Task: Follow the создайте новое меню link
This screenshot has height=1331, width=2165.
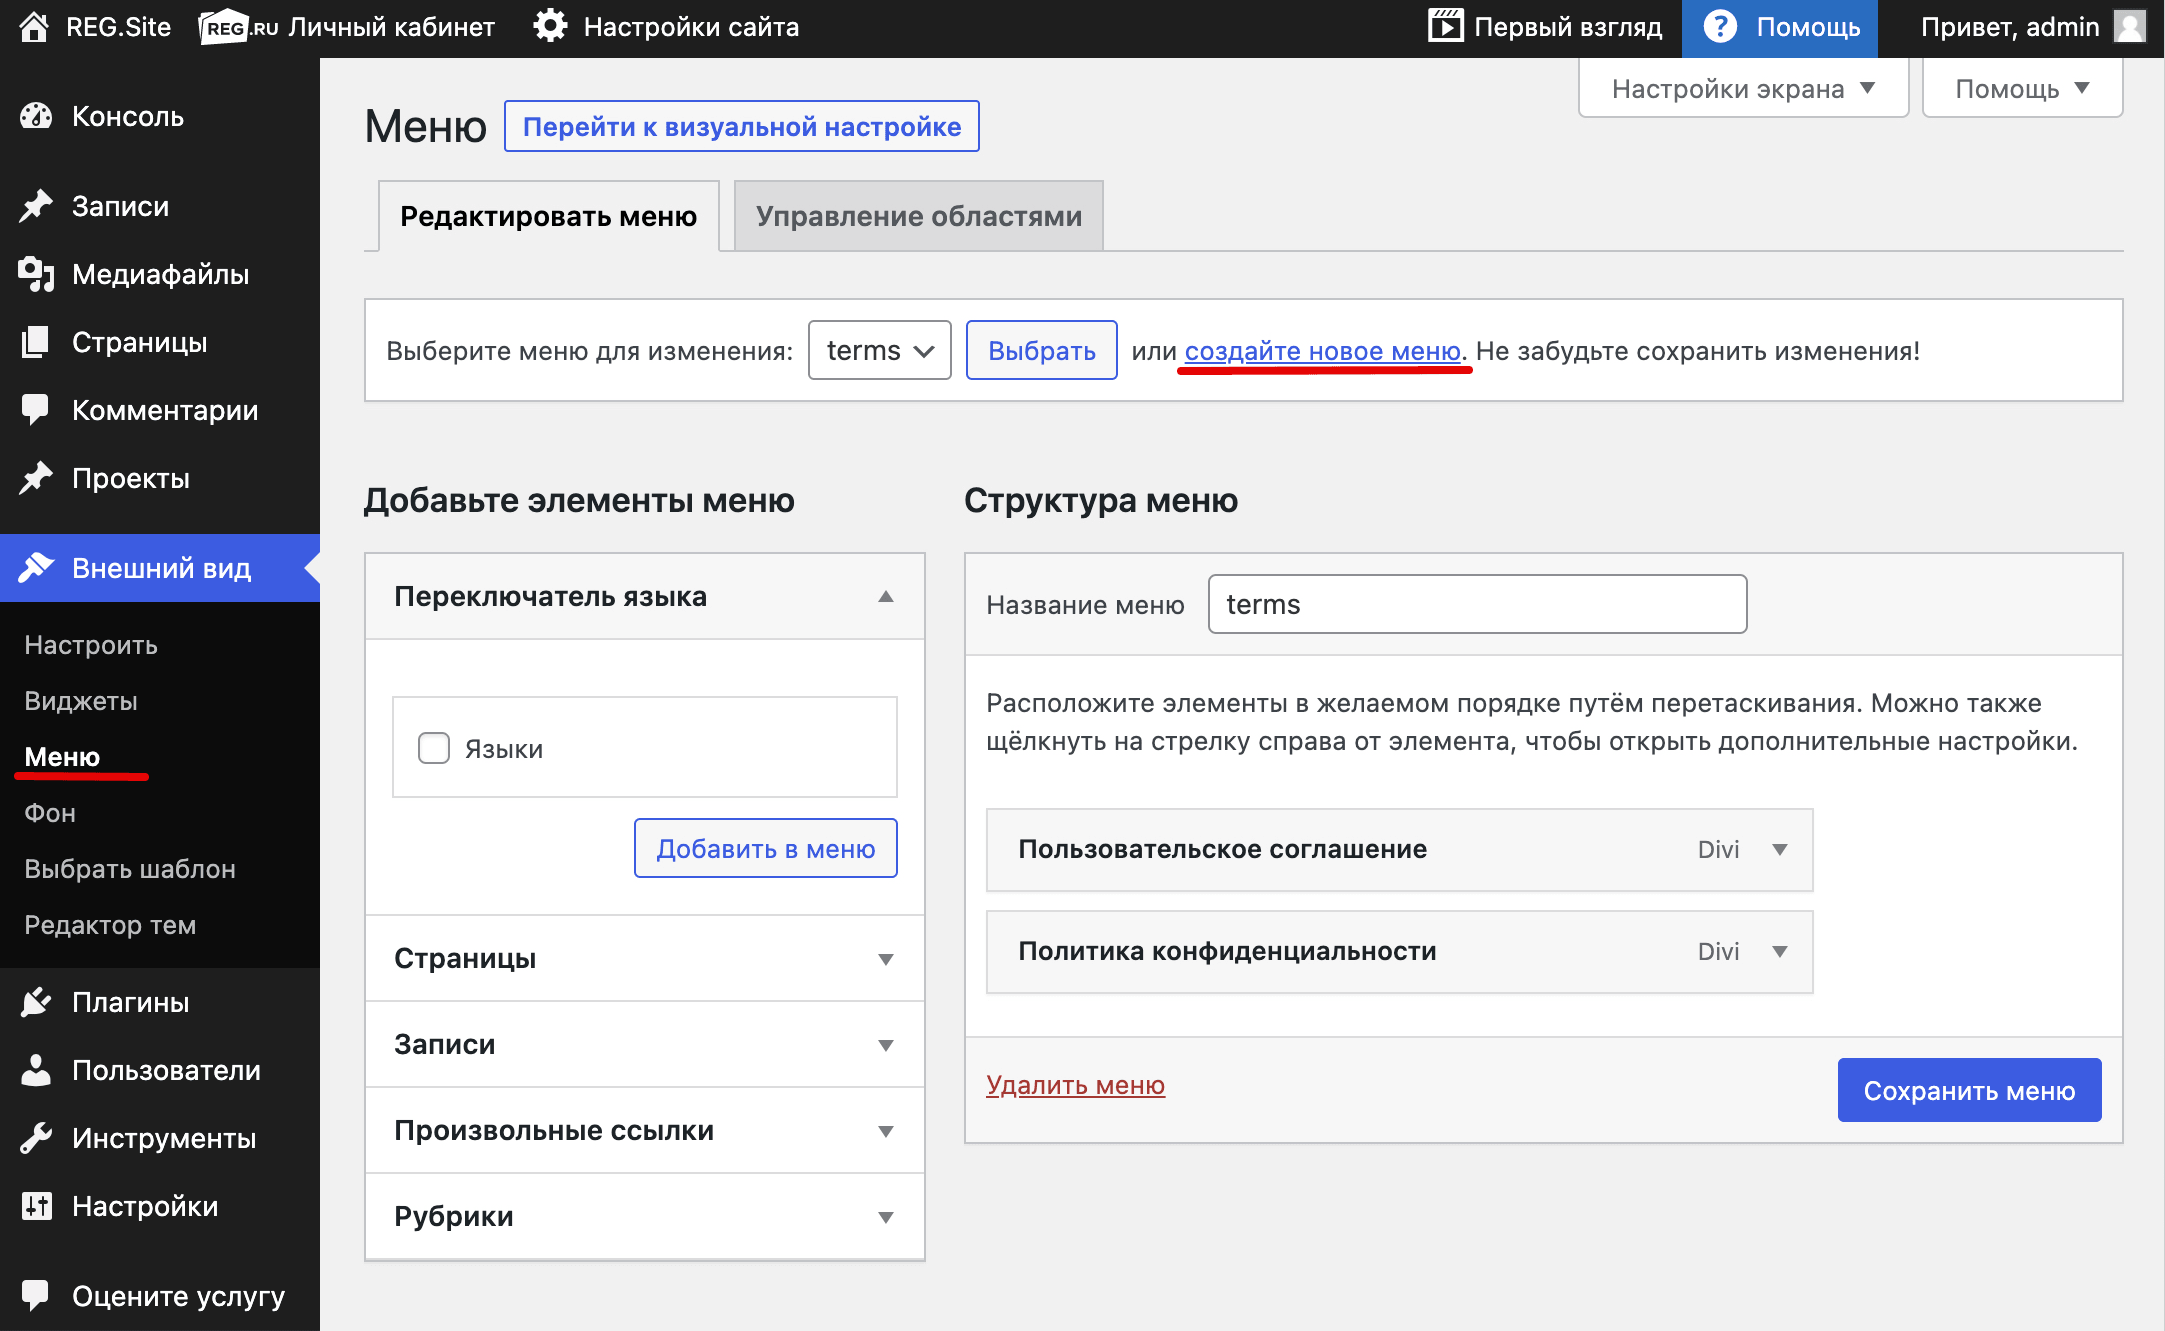Action: point(1323,351)
